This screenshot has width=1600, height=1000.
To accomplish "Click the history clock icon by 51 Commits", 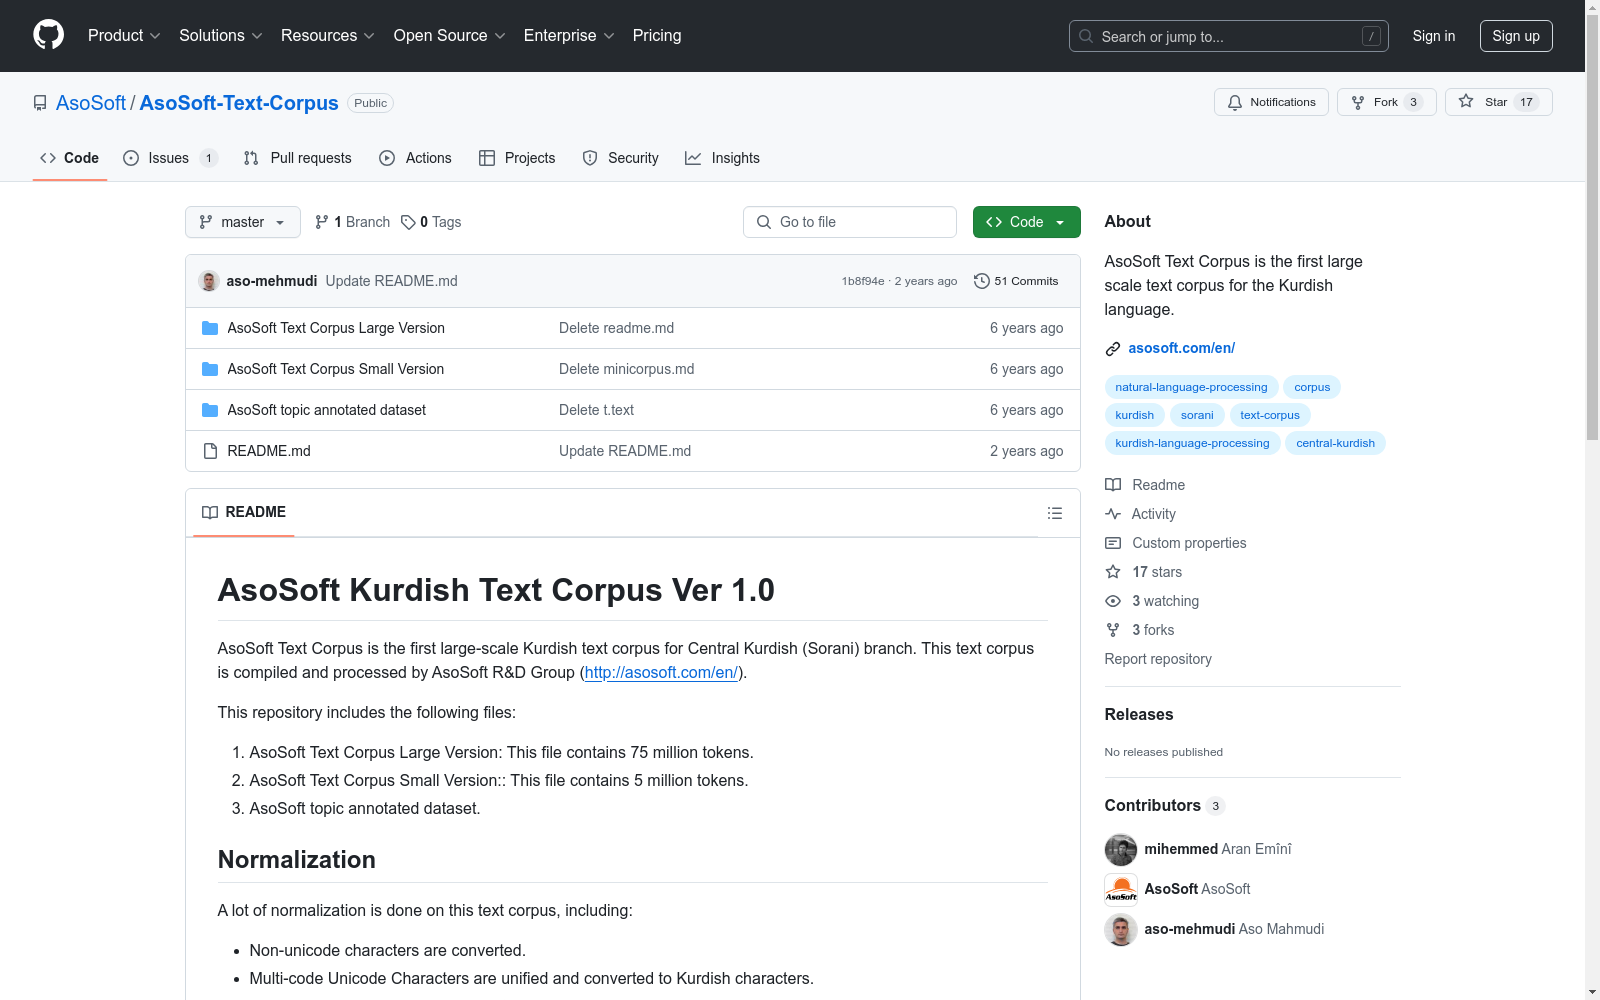I will pos(982,281).
